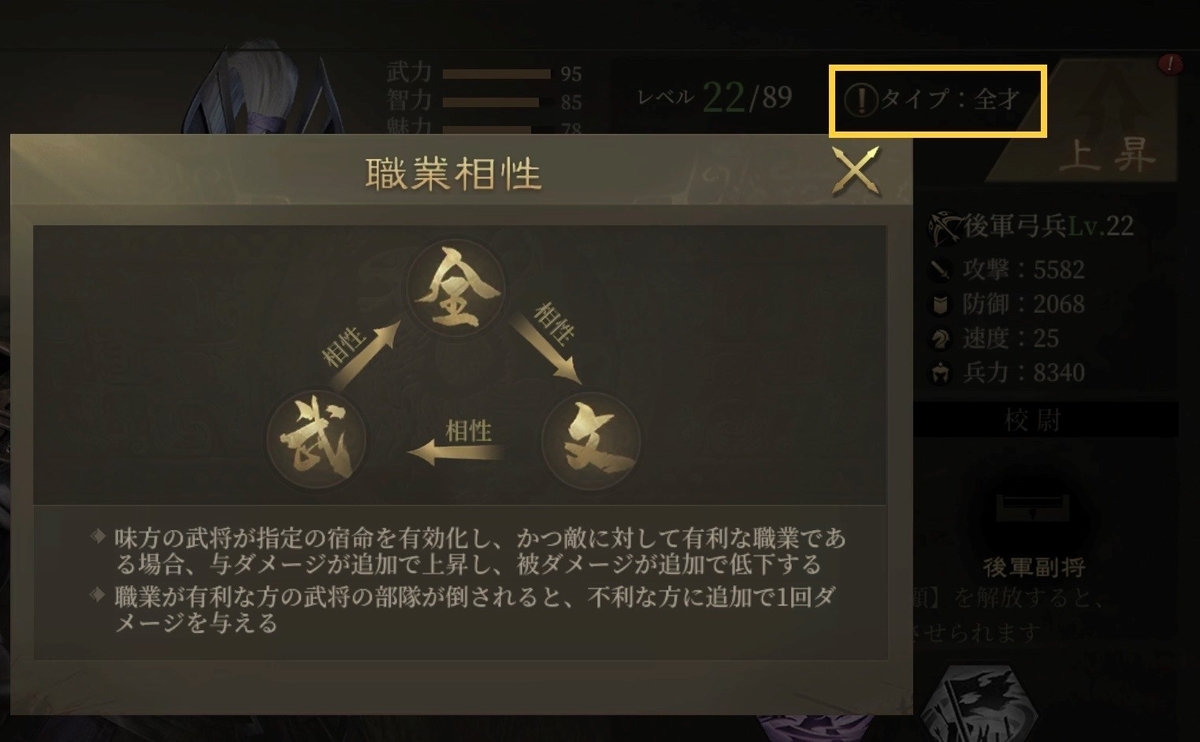1200x742 pixels.
Task: Close the 職業相性 dialog with the X
Action: coord(856,170)
